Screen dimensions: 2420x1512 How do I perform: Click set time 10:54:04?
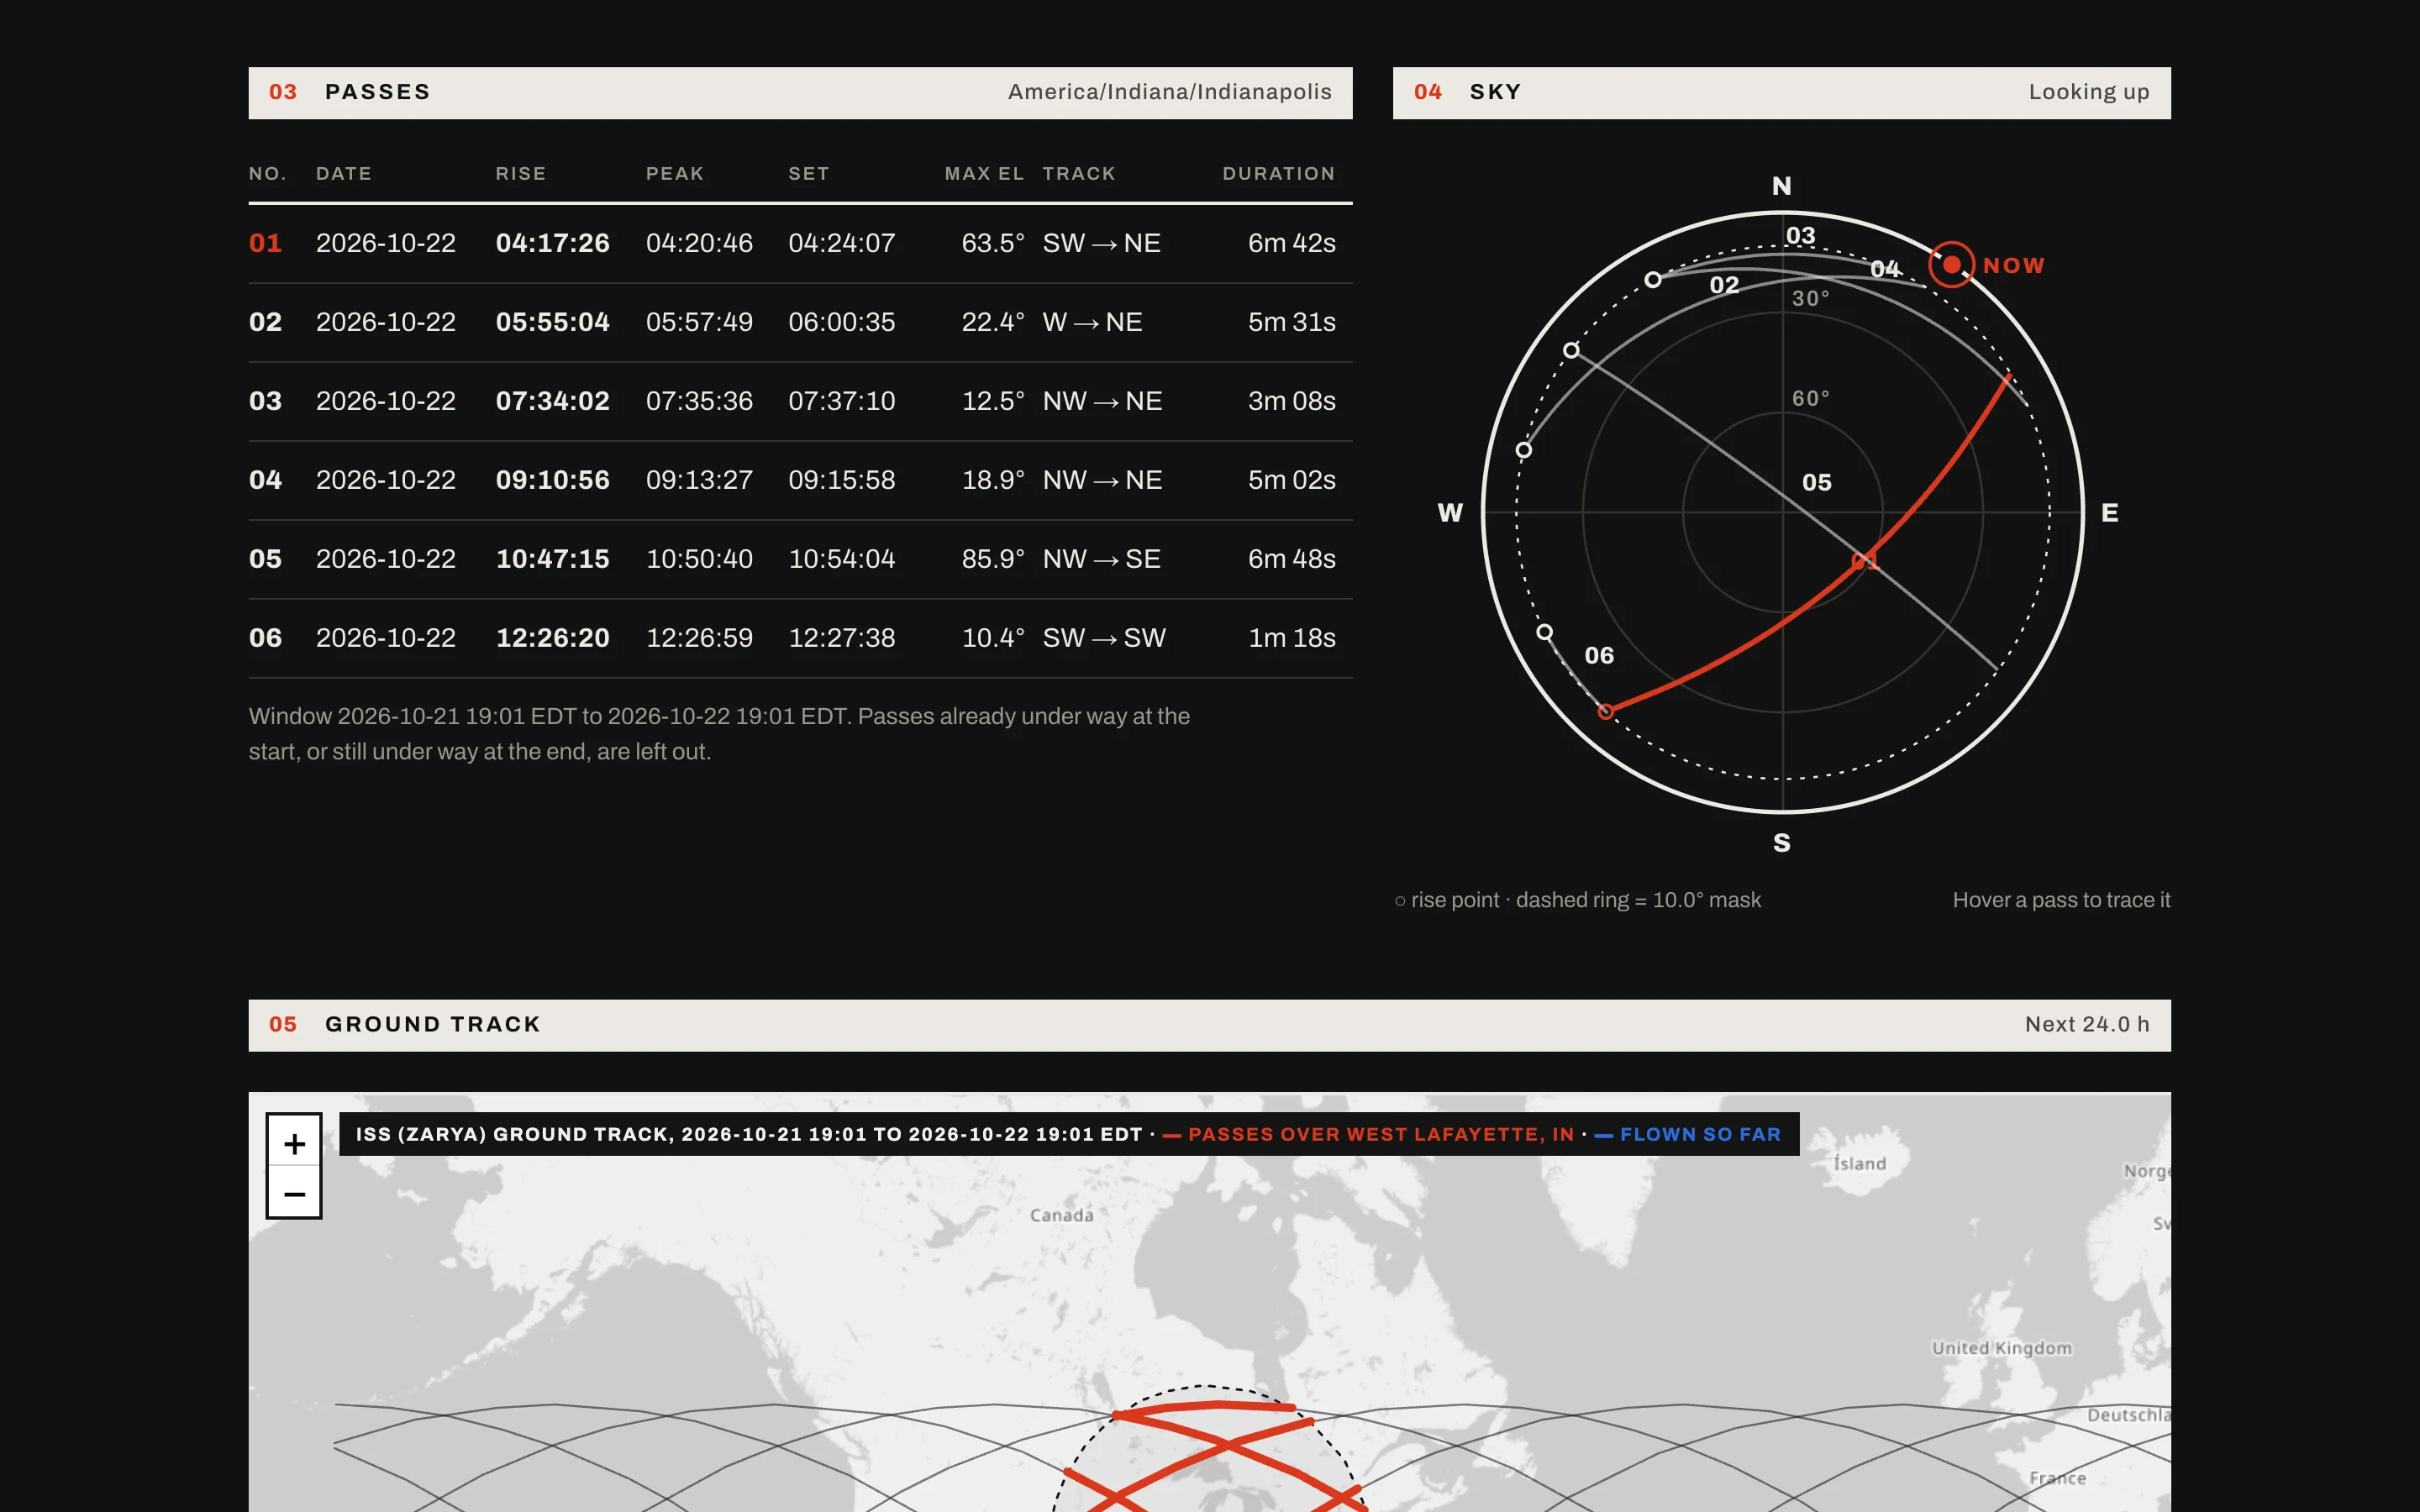(x=841, y=559)
